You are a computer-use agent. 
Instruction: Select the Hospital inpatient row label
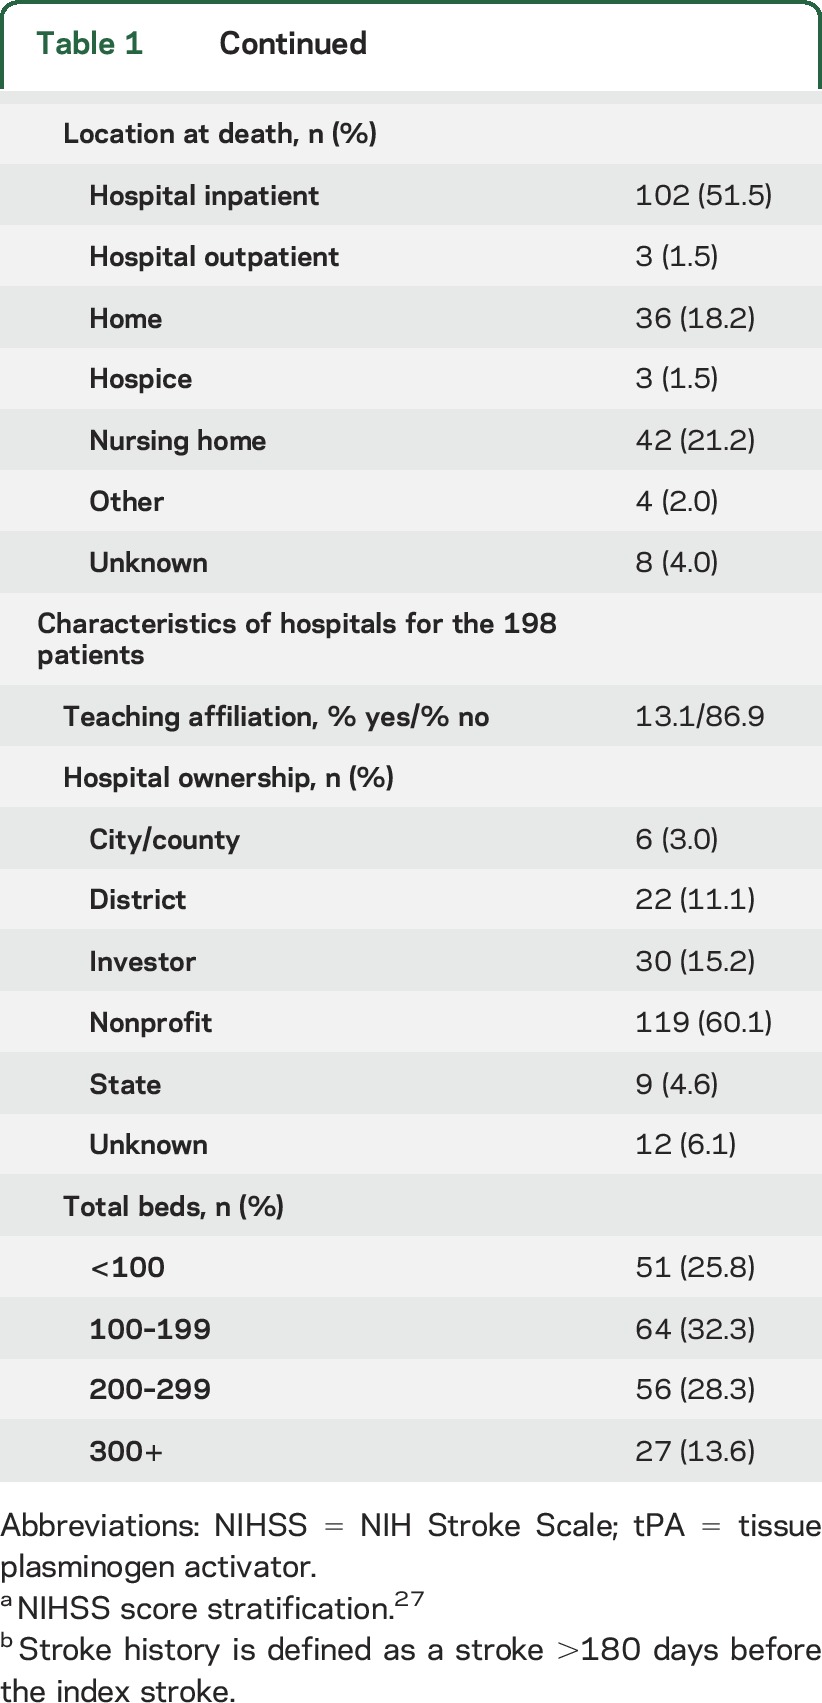tap(204, 196)
